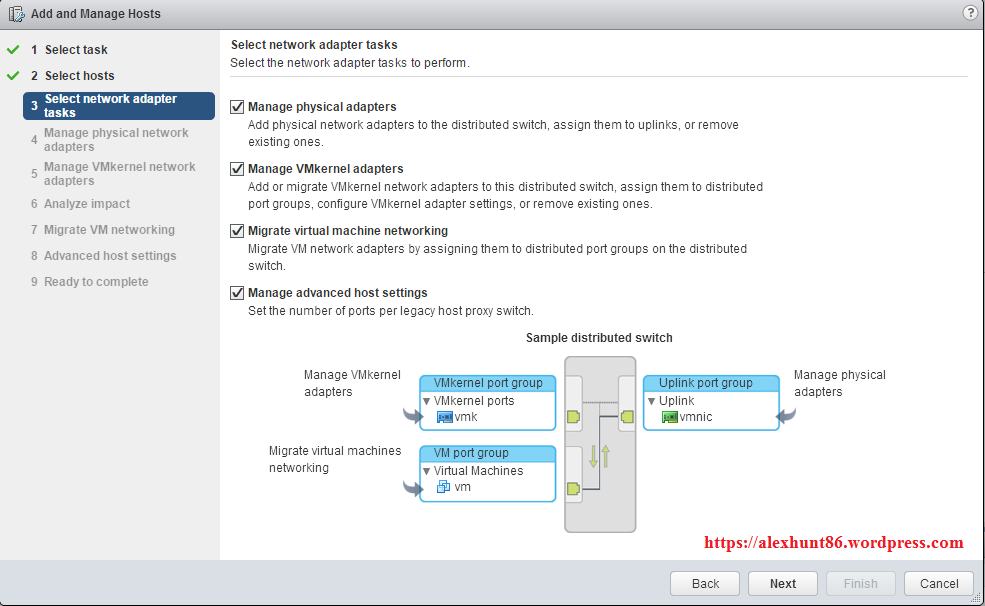Click the vmnic physical adapter icon
The height and width of the screenshot is (606, 985).
point(669,417)
